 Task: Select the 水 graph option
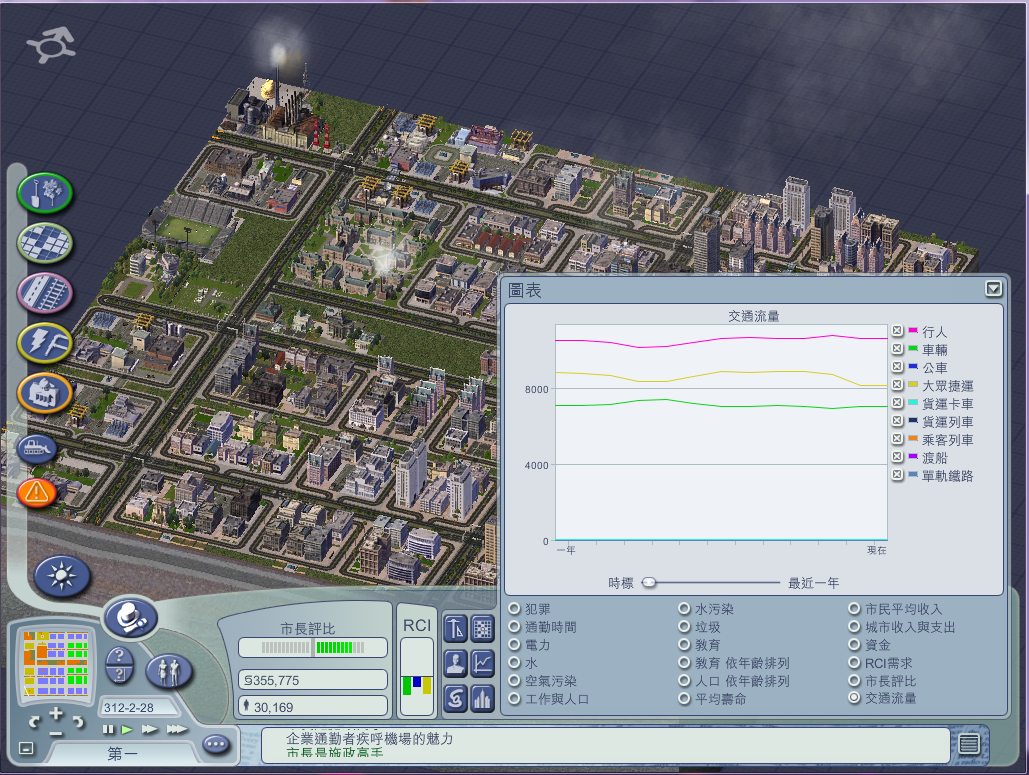[514, 663]
